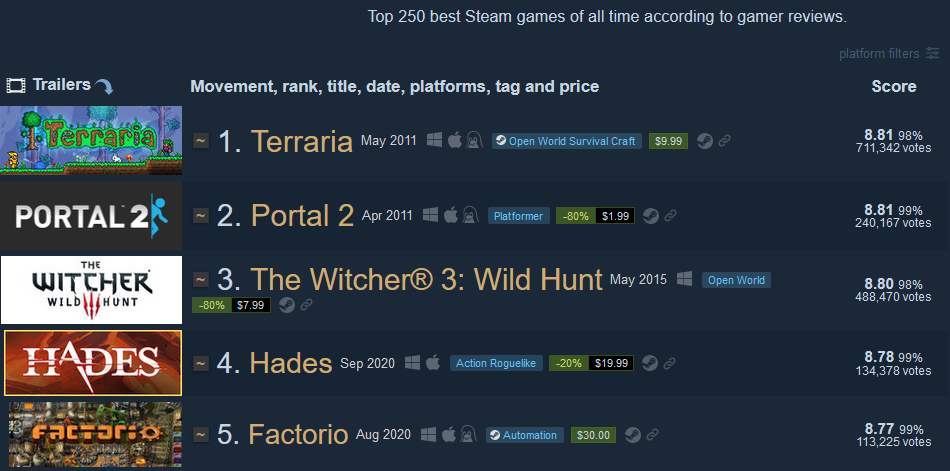Viewport: 950px width, 471px height.
Task: Play the Portal 2 trailer thumbnail
Action: click(91, 215)
